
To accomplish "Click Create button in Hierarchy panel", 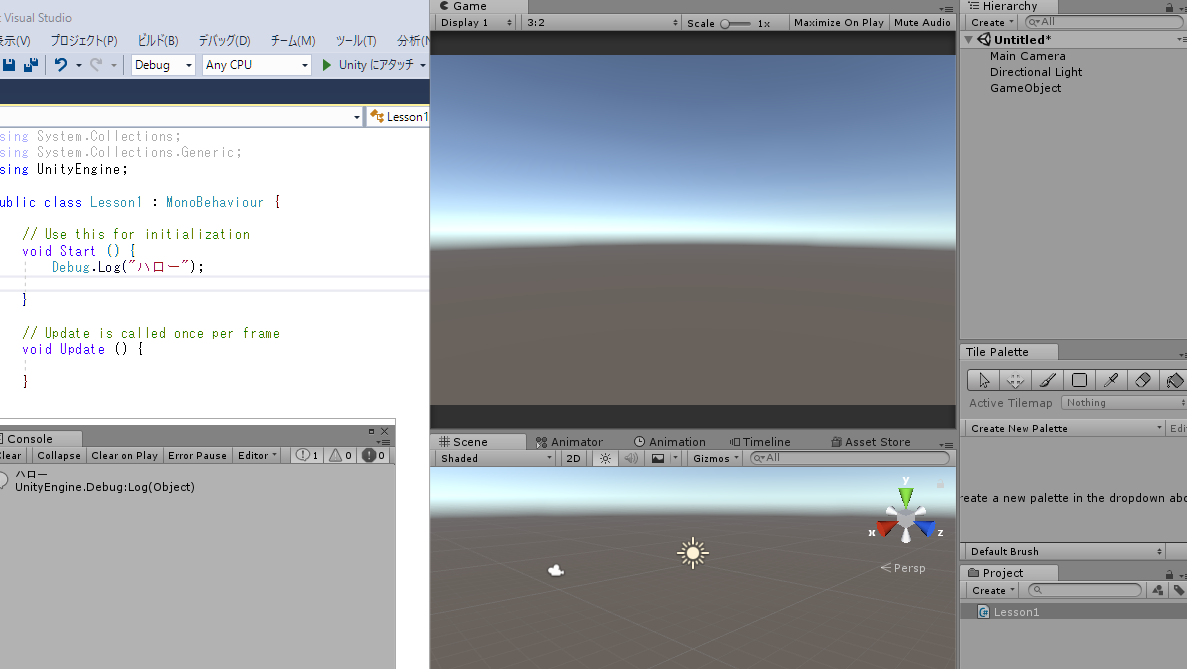I will tap(992, 23).
